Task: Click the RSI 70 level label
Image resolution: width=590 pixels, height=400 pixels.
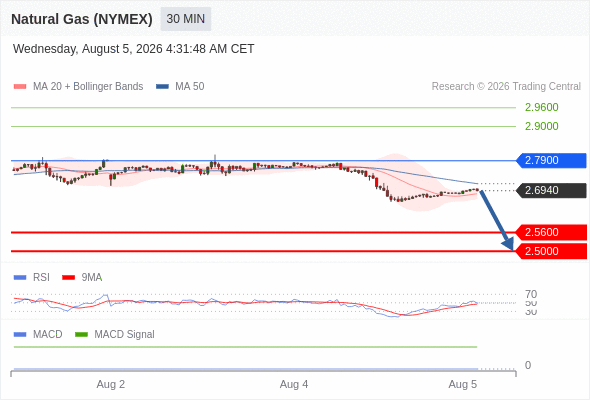Action: click(531, 294)
